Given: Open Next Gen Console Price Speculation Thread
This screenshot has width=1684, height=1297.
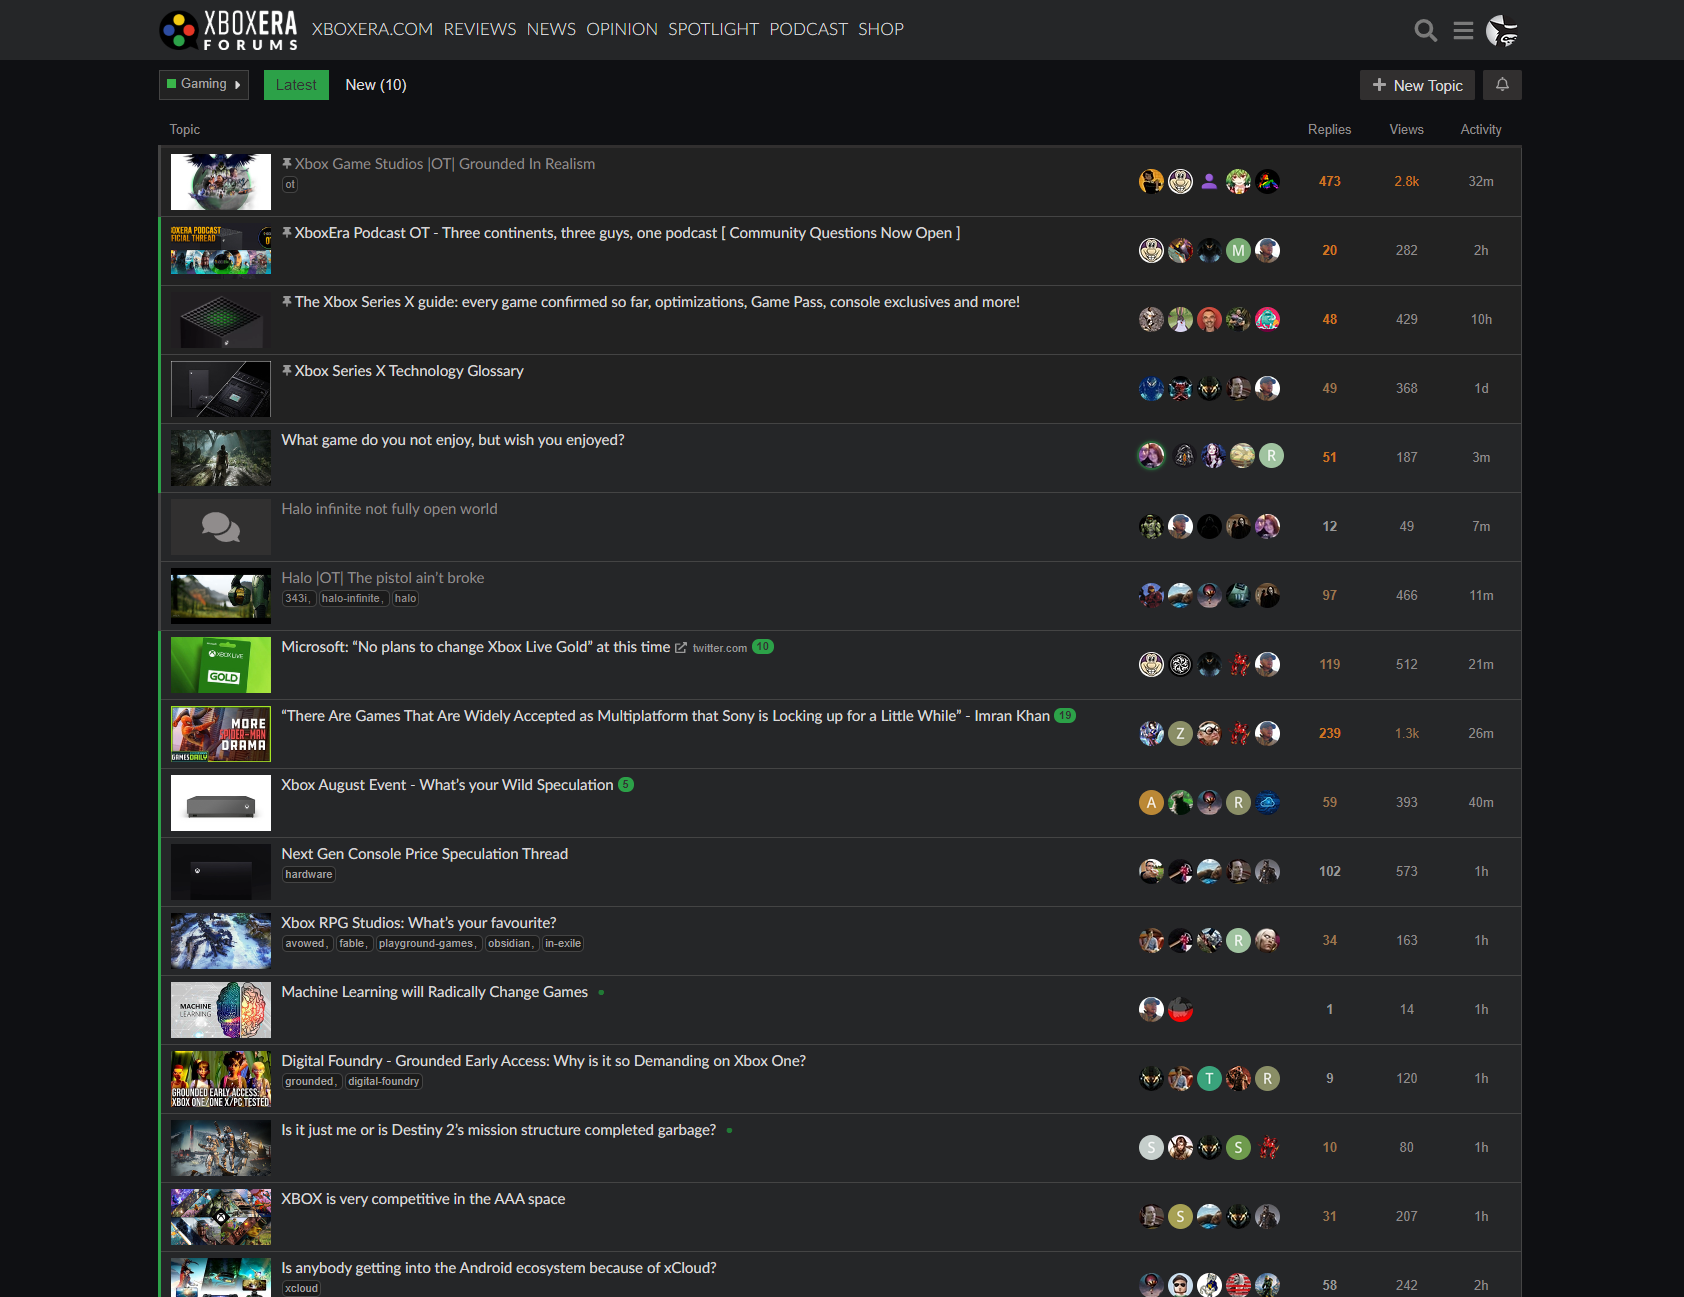Looking at the screenshot, I should click(425, 854).
